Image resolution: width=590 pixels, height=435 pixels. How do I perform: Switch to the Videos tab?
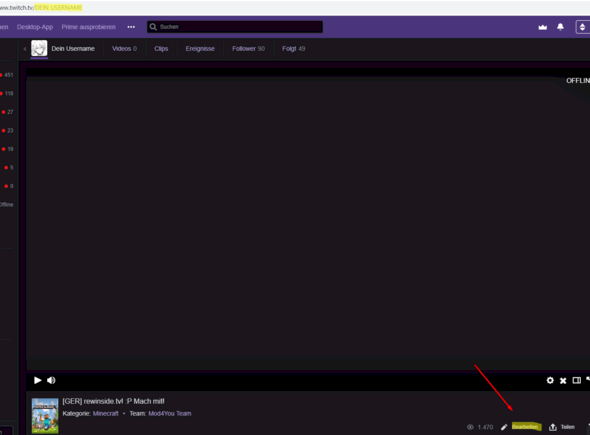(125, 49)
